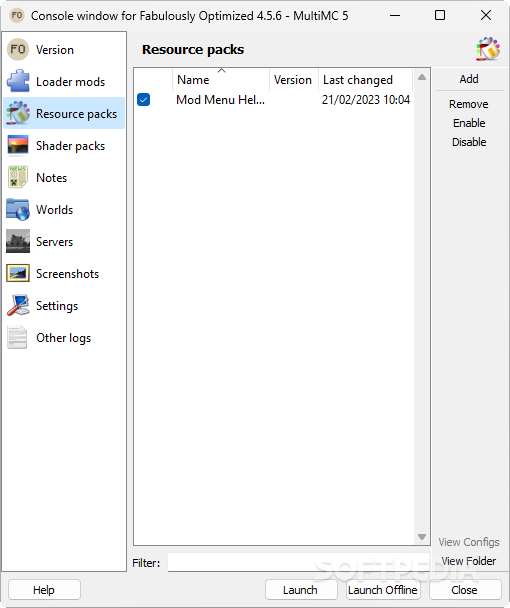This screenshot has height=608, width=510.
Task: Add a new resource pack
Action: (x=469, y=79)
